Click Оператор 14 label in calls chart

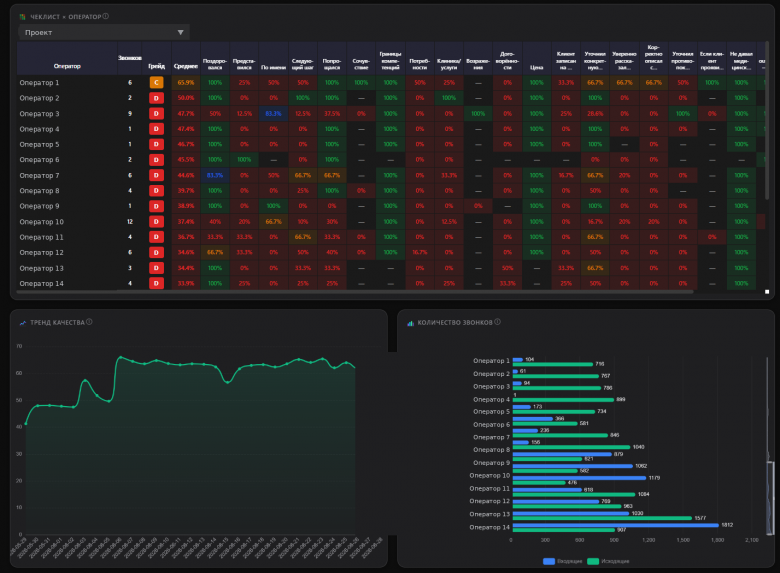click(489, 527)
